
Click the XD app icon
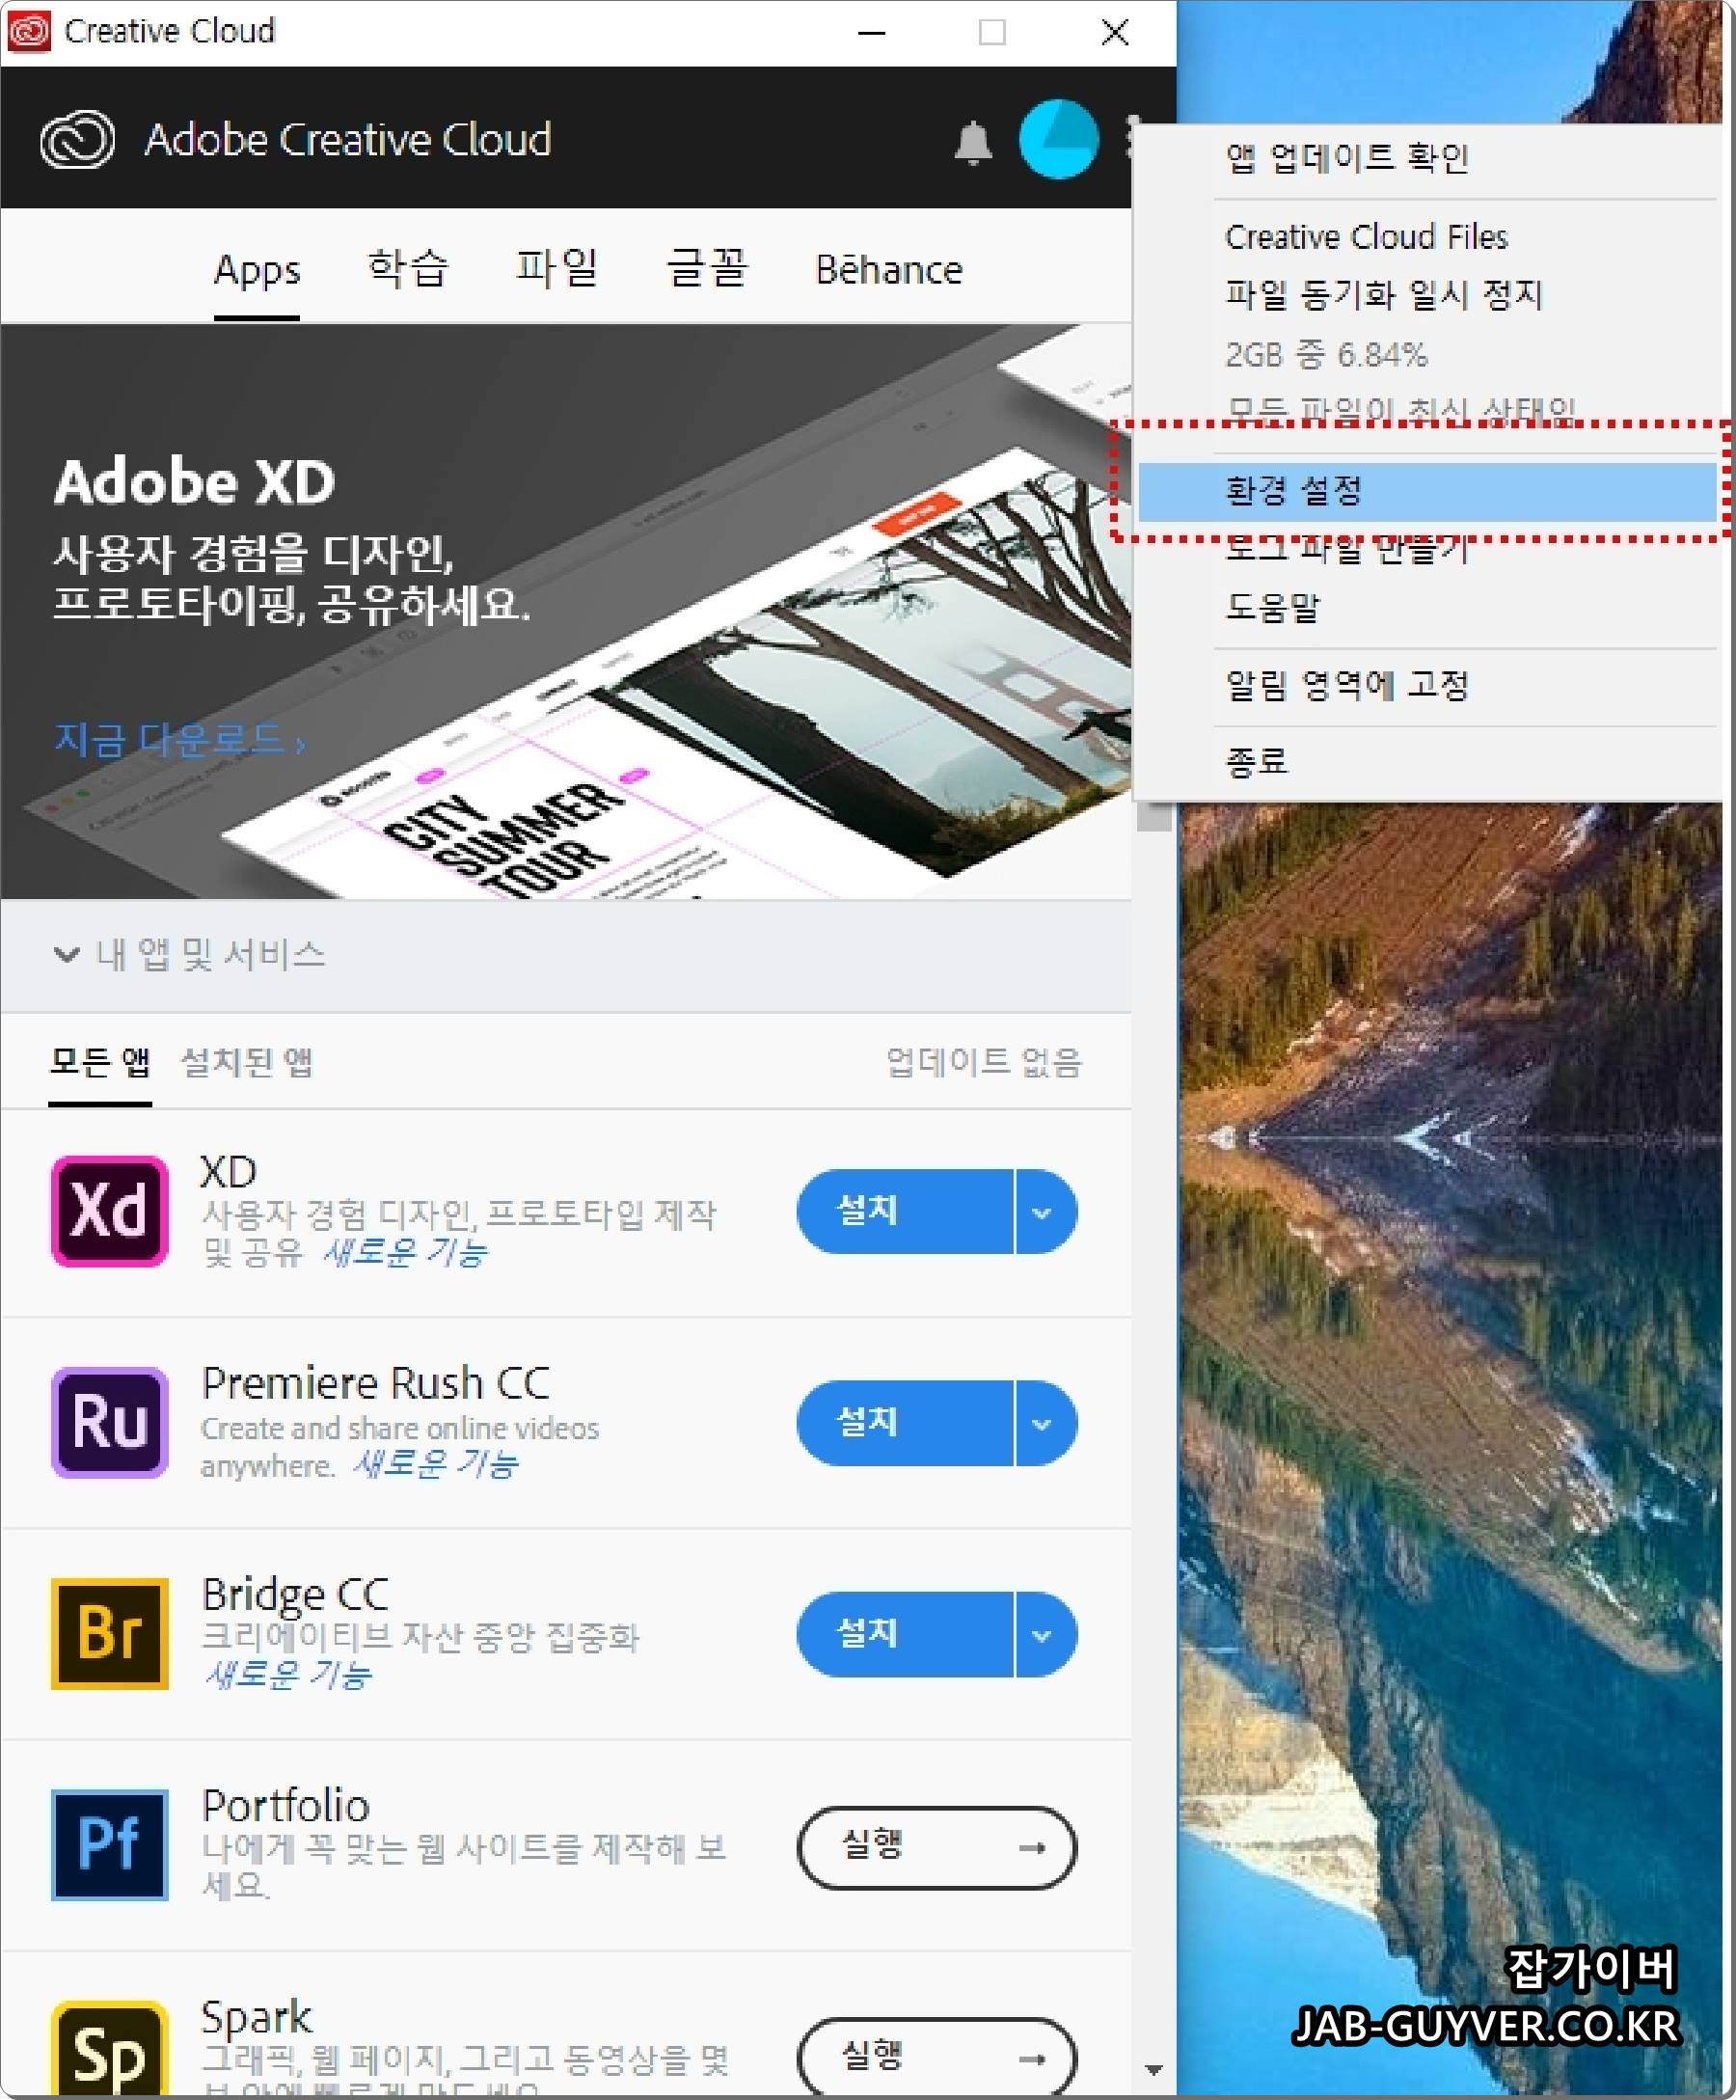tap(110, 1211)
